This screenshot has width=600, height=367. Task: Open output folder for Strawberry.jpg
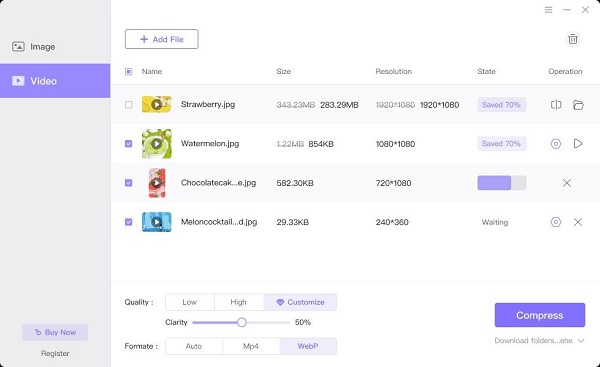pyautogui.click(x=578, y=105)
